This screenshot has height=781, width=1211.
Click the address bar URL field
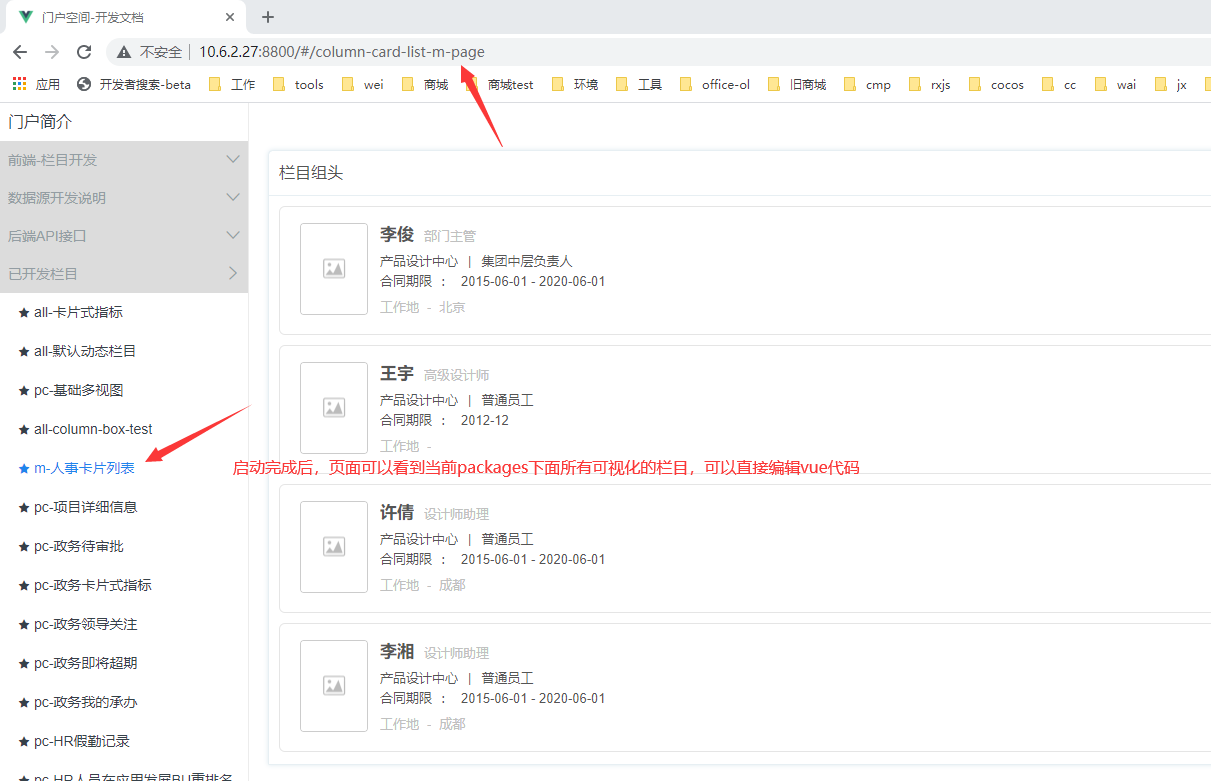click(x=600, y=52)
